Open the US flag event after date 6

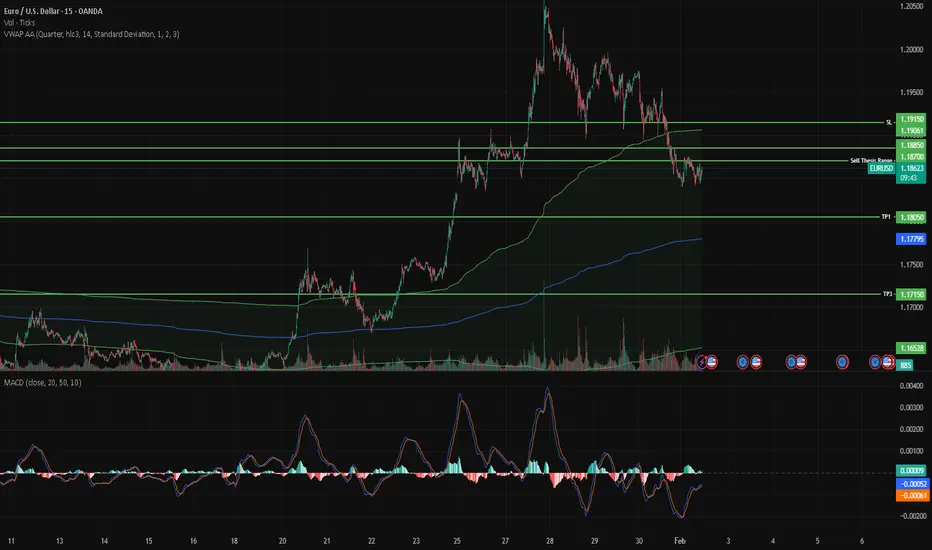[887, 362]
